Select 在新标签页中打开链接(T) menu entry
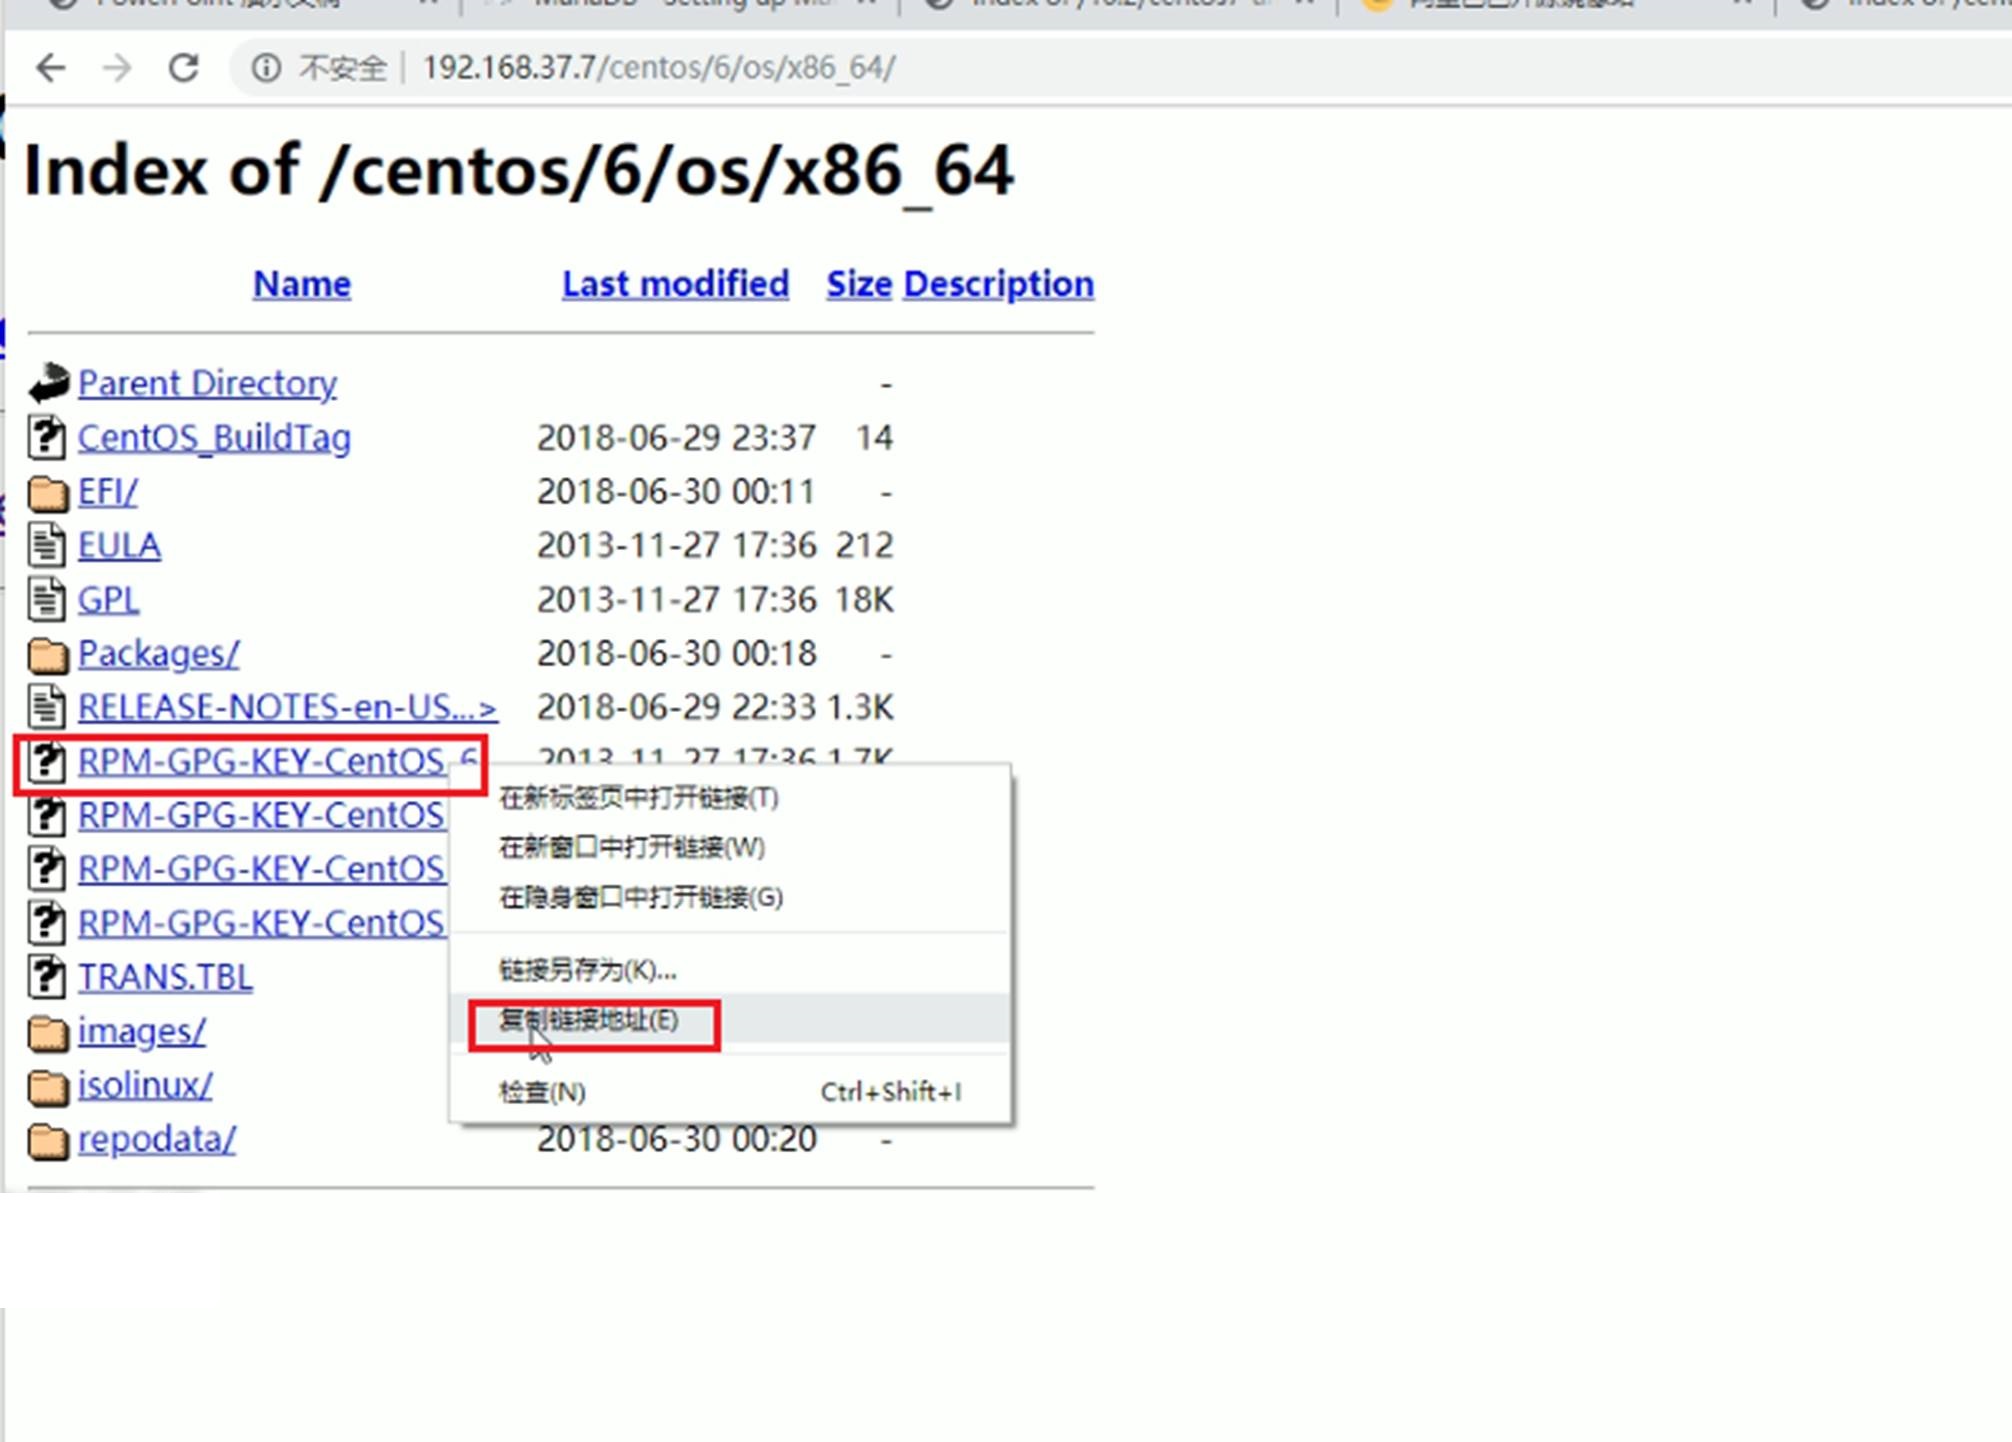2012x1442 pixels. 638,798
